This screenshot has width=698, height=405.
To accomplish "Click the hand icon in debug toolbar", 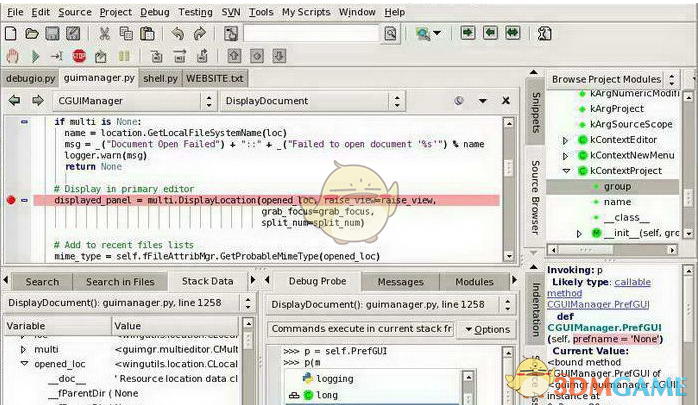I will [x=13, y=56].
